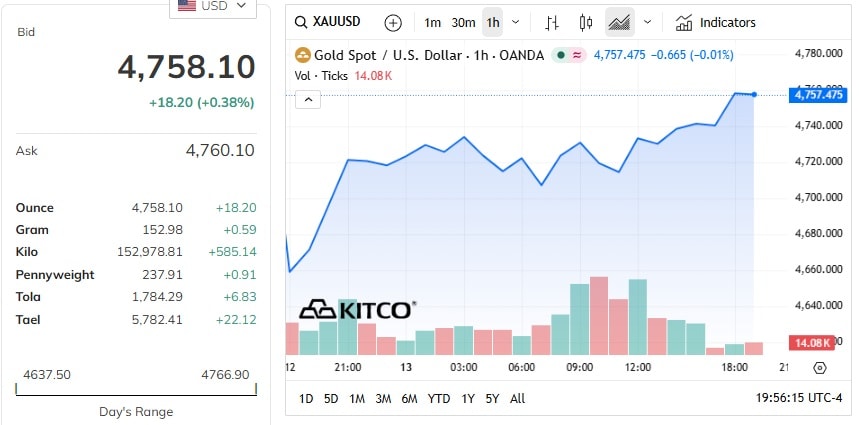859x425 pixels.
Task: Select the candlestick chart style icon
Action: [x=586, y=22]
